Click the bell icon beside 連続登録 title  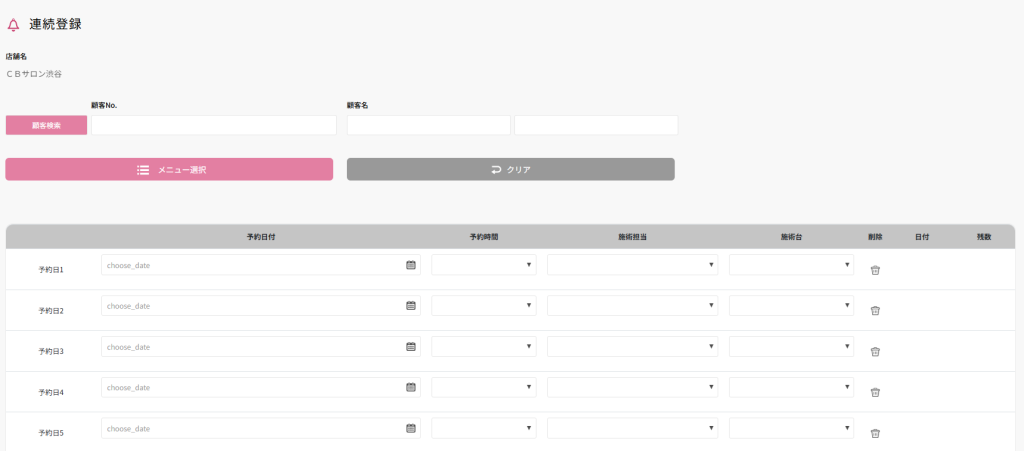pos(13,25)
